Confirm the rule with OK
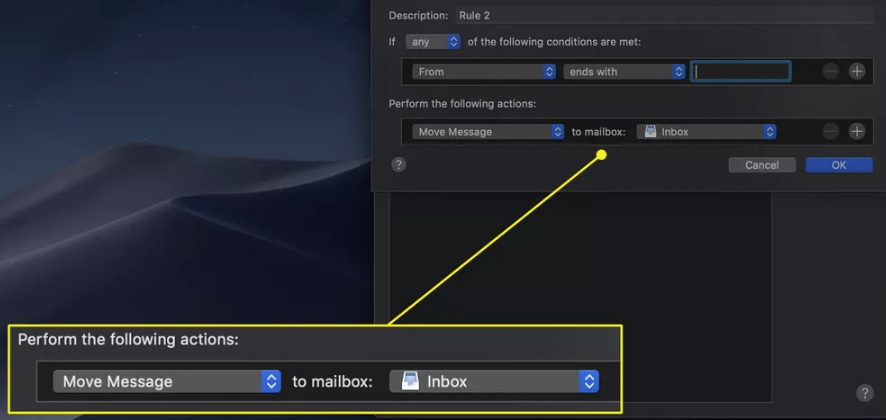This screenshot has height=420, width=886. [839, 165]
